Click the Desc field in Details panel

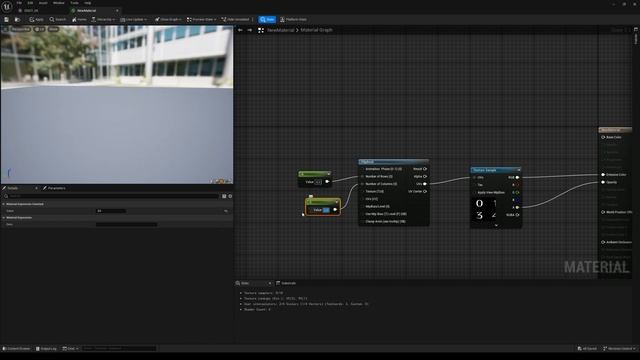[127, 224]
